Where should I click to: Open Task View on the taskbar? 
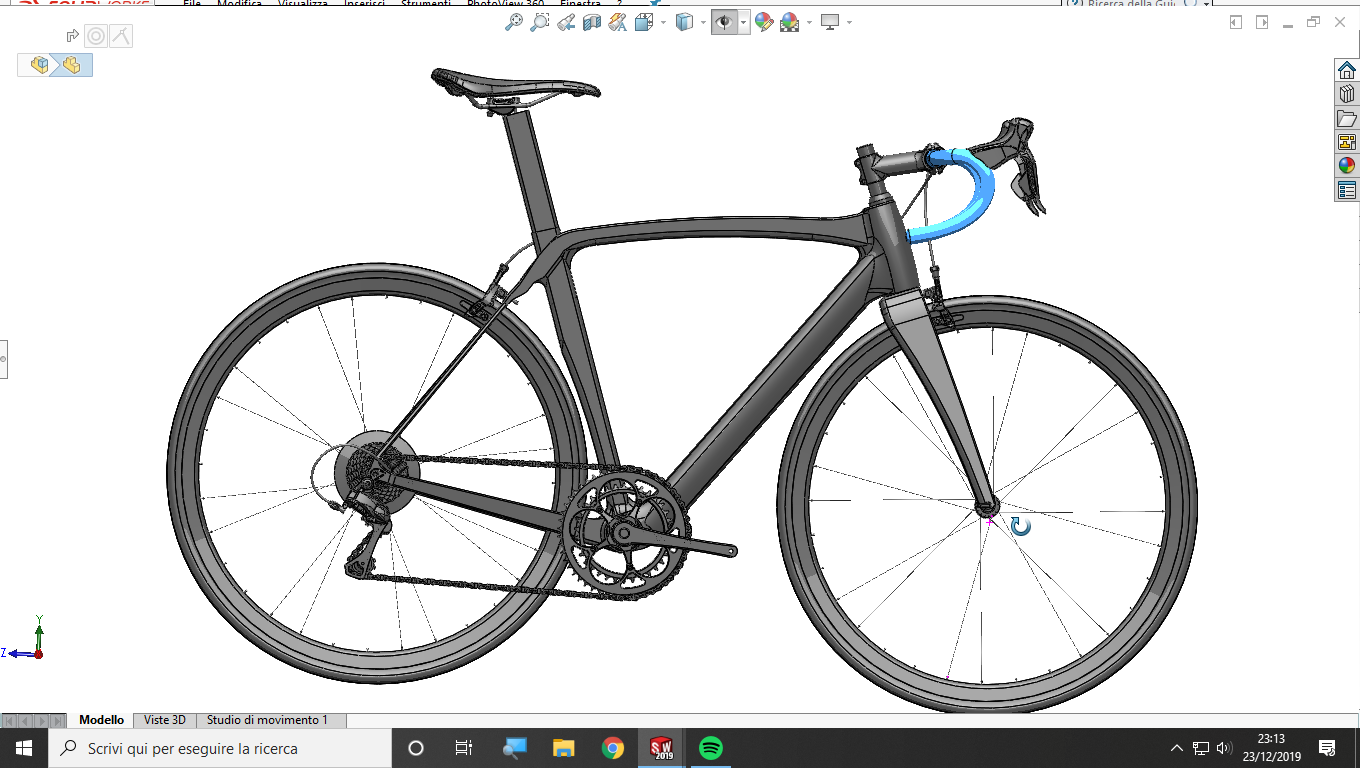coord(464,748)
